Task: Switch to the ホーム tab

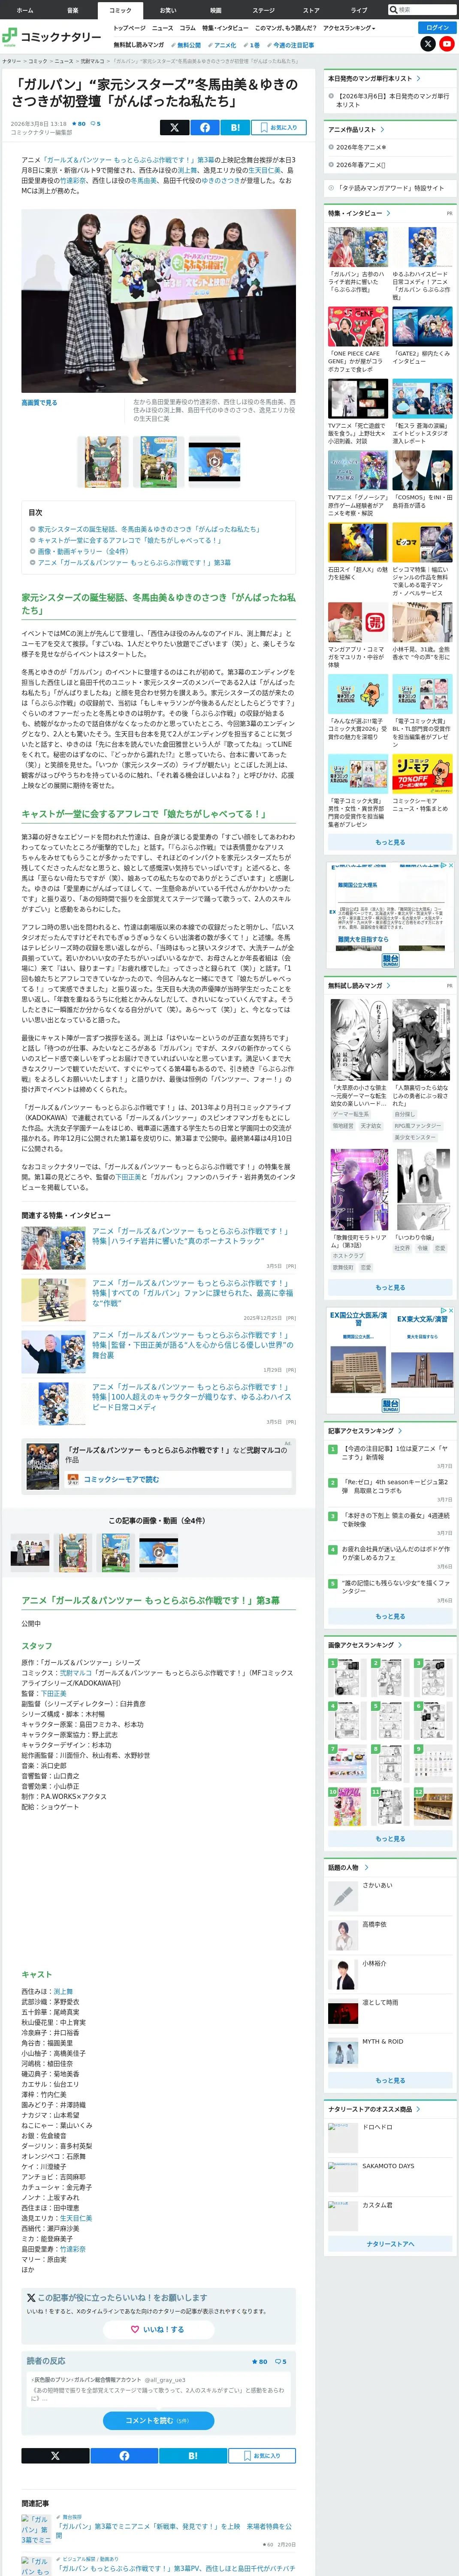Action: tap(25, 10)
